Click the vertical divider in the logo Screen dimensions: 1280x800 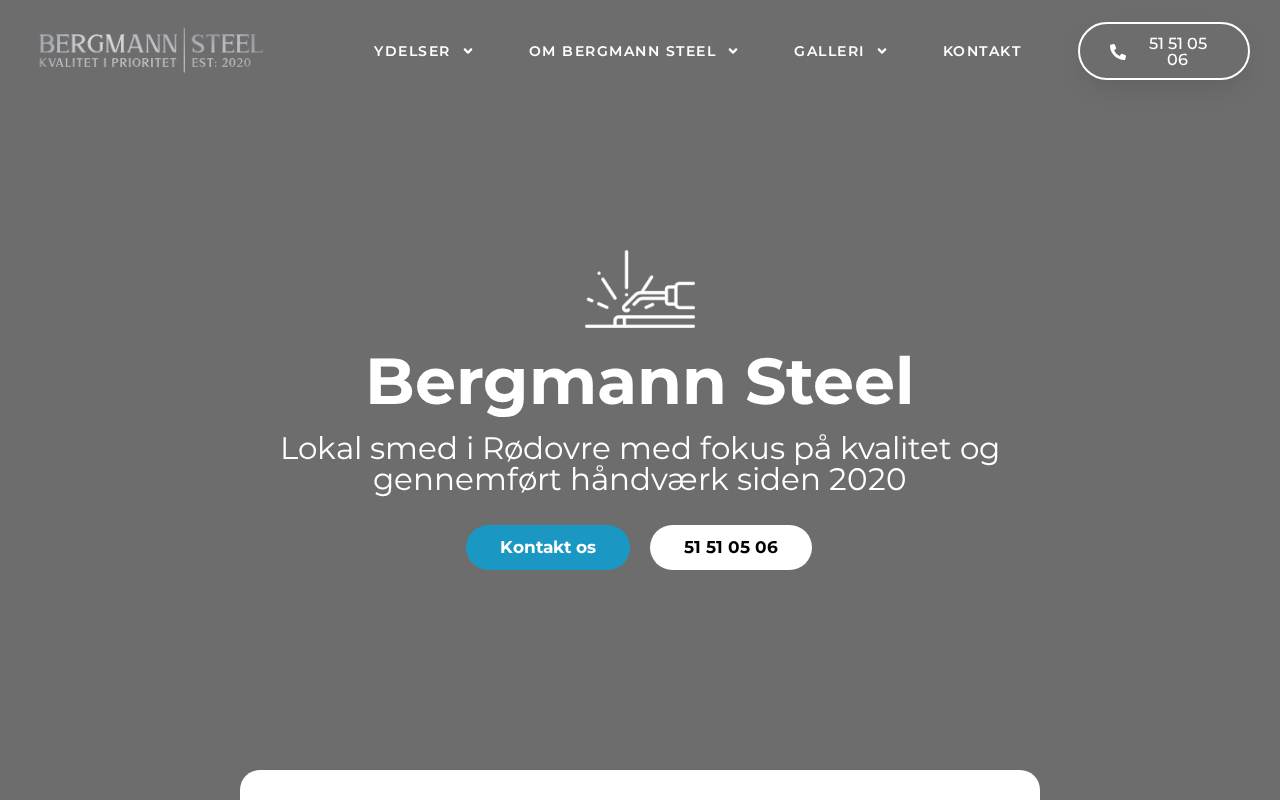click(x=185, y=50)
